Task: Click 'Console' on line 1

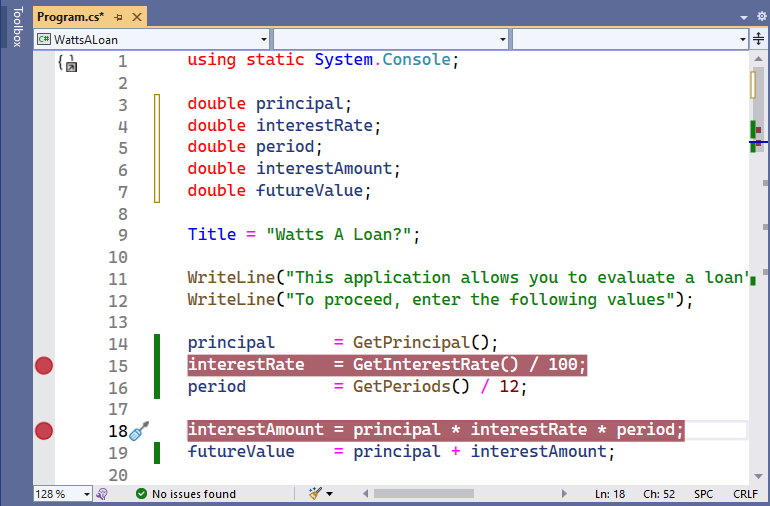Action: [416, 60]
